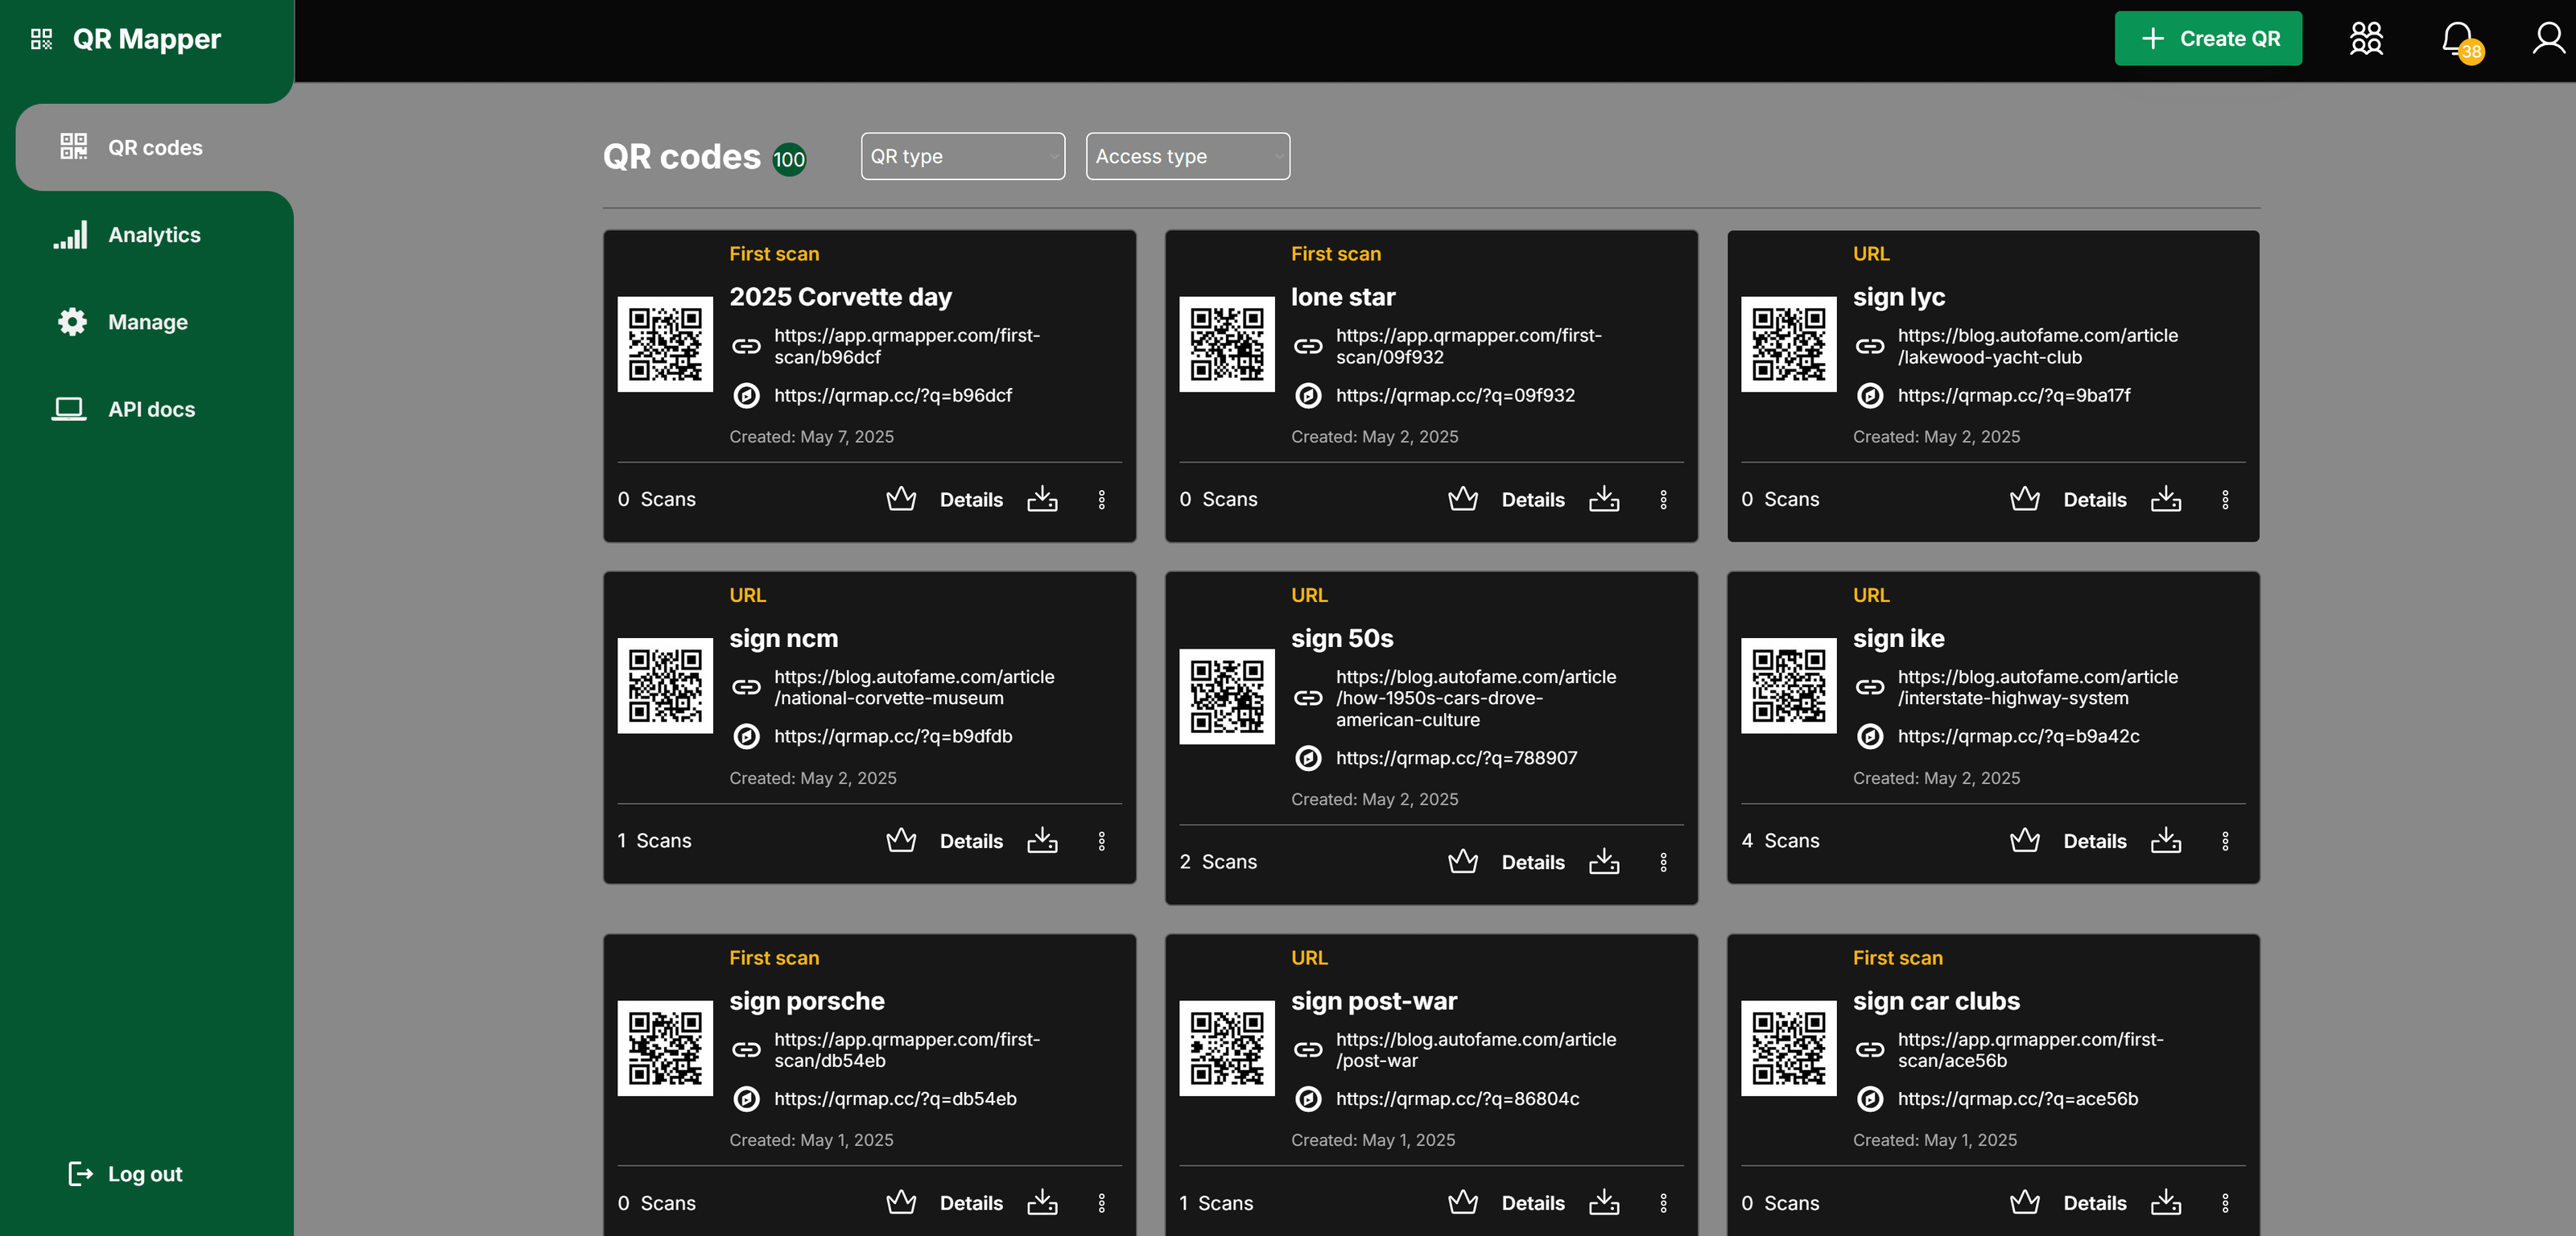Open the notifications bell icon
This screenshot has width=2576, height=1236.
point(2455,38)
